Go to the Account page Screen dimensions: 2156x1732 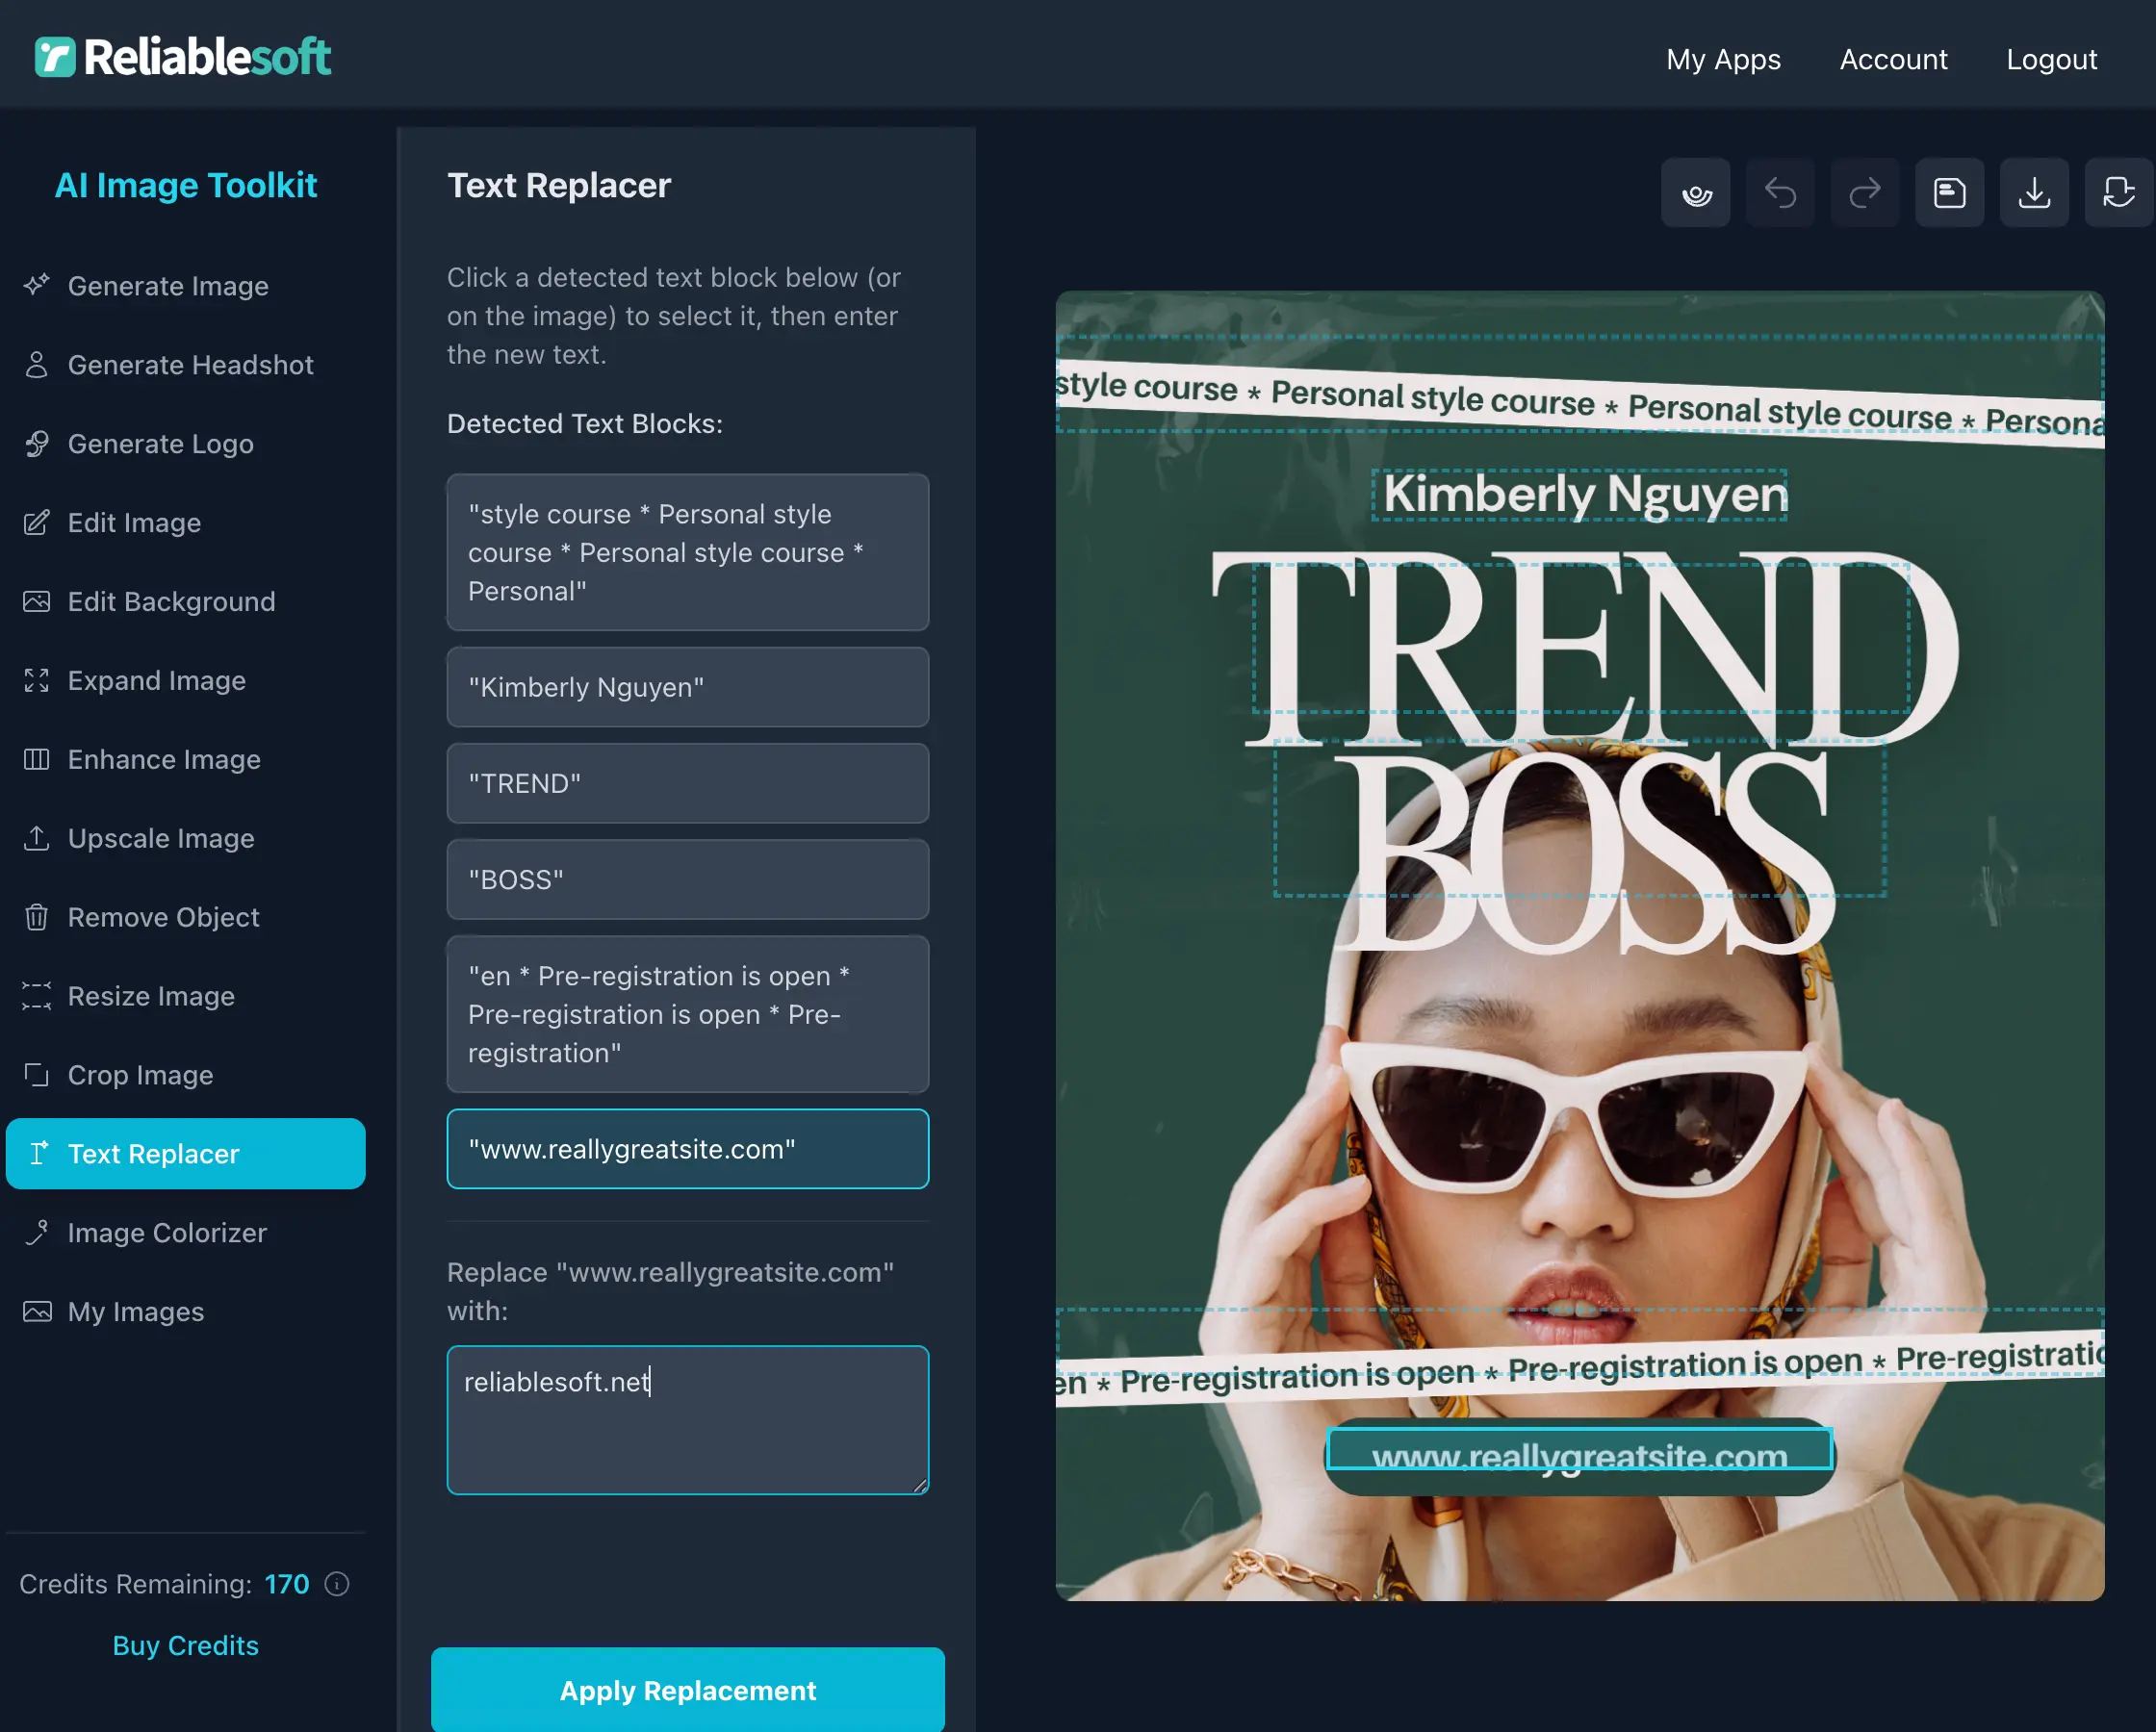tap(1892, 59)
